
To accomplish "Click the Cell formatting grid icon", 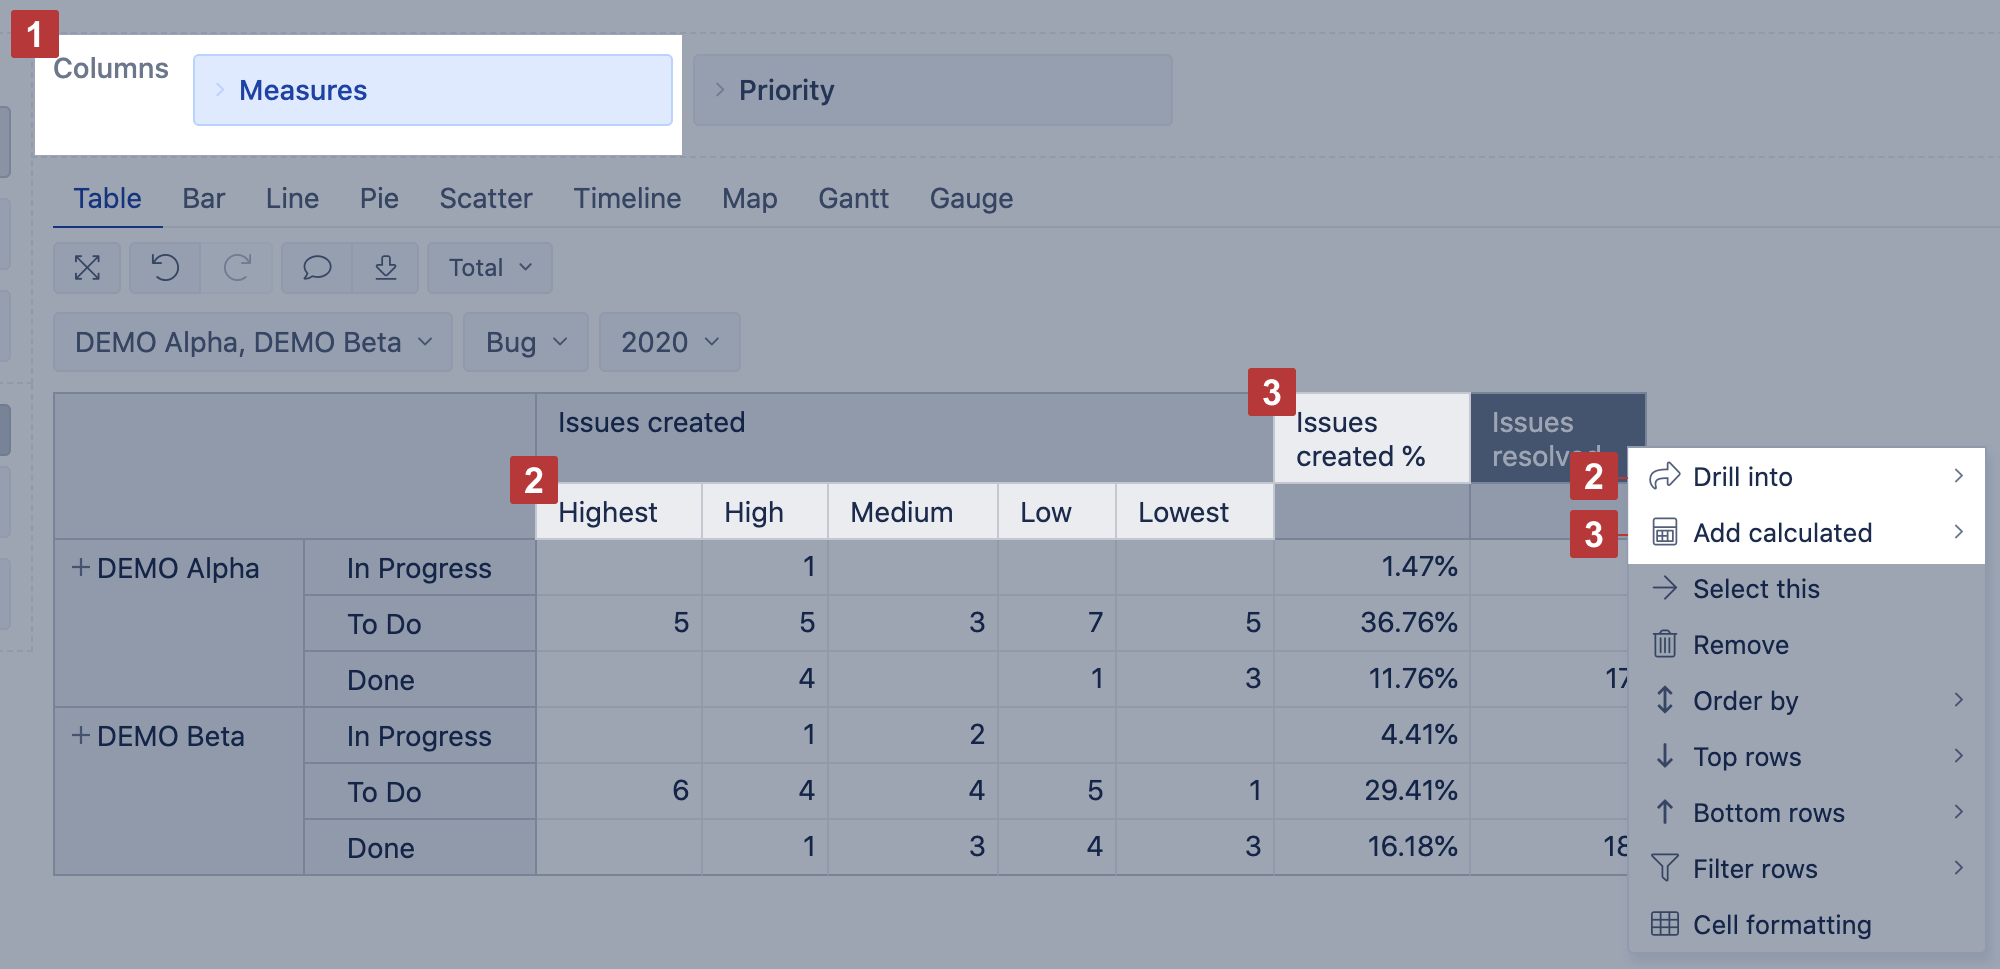I will point(1665,924).
